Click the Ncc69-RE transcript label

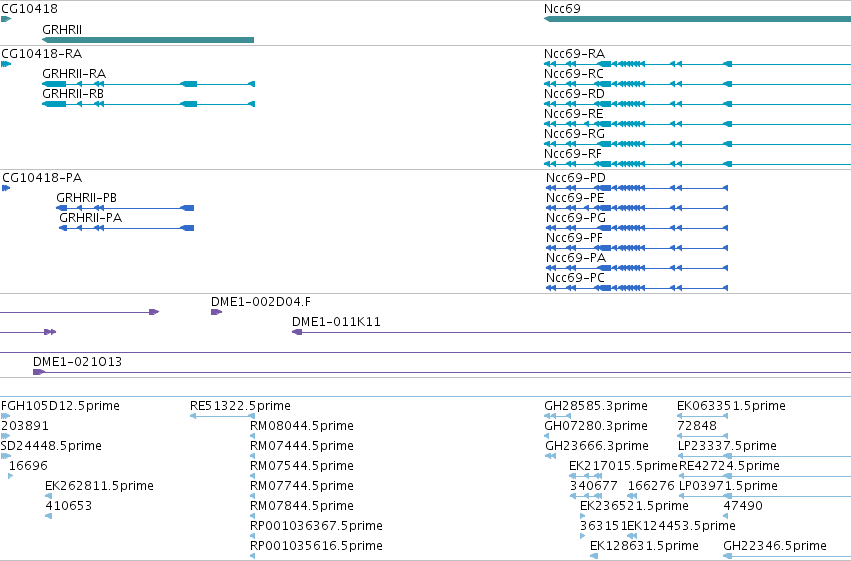click(x=574, y=114)
